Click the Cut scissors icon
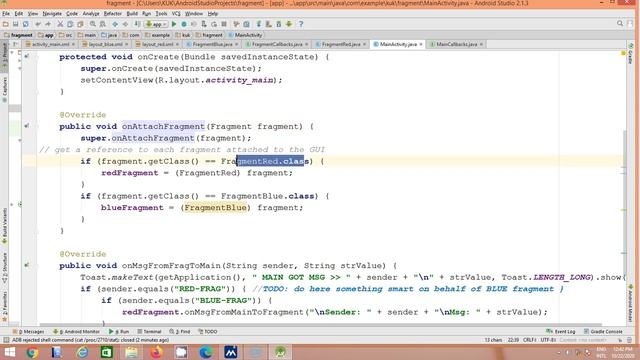This screenshot has height=360, width=640. [60, 24]
